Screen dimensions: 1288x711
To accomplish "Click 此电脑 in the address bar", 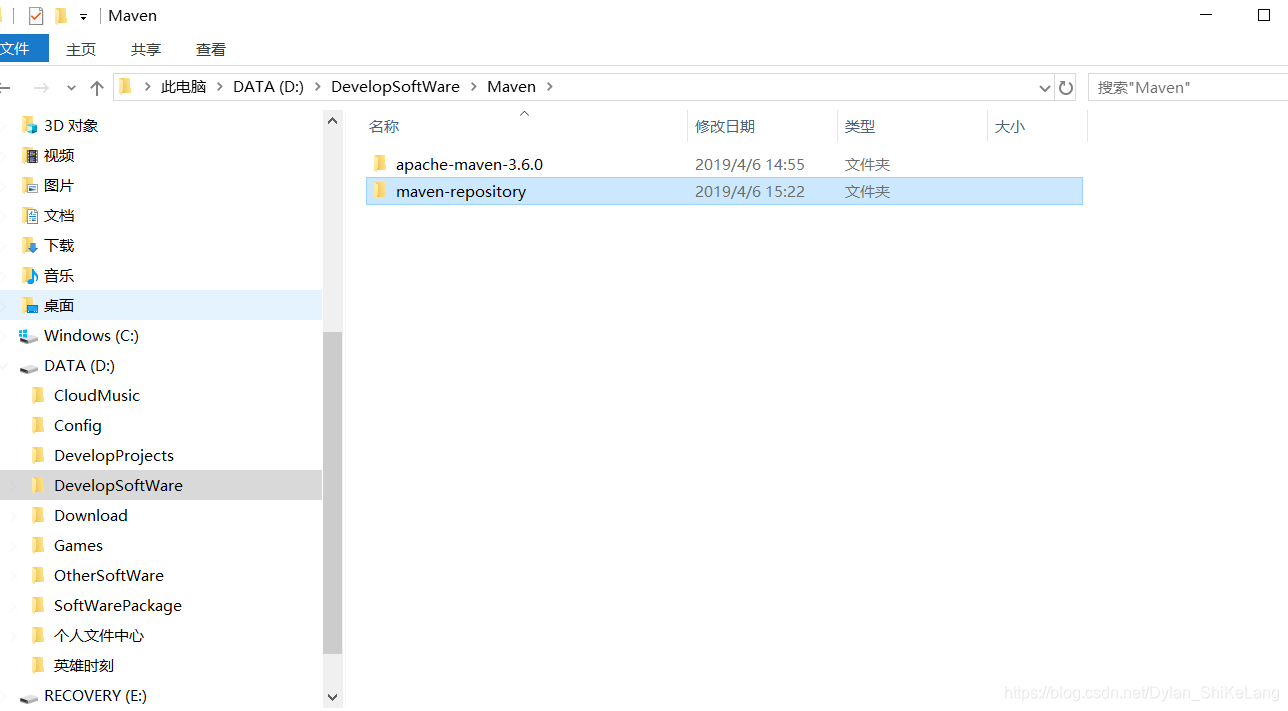I will tap(183, 87).
